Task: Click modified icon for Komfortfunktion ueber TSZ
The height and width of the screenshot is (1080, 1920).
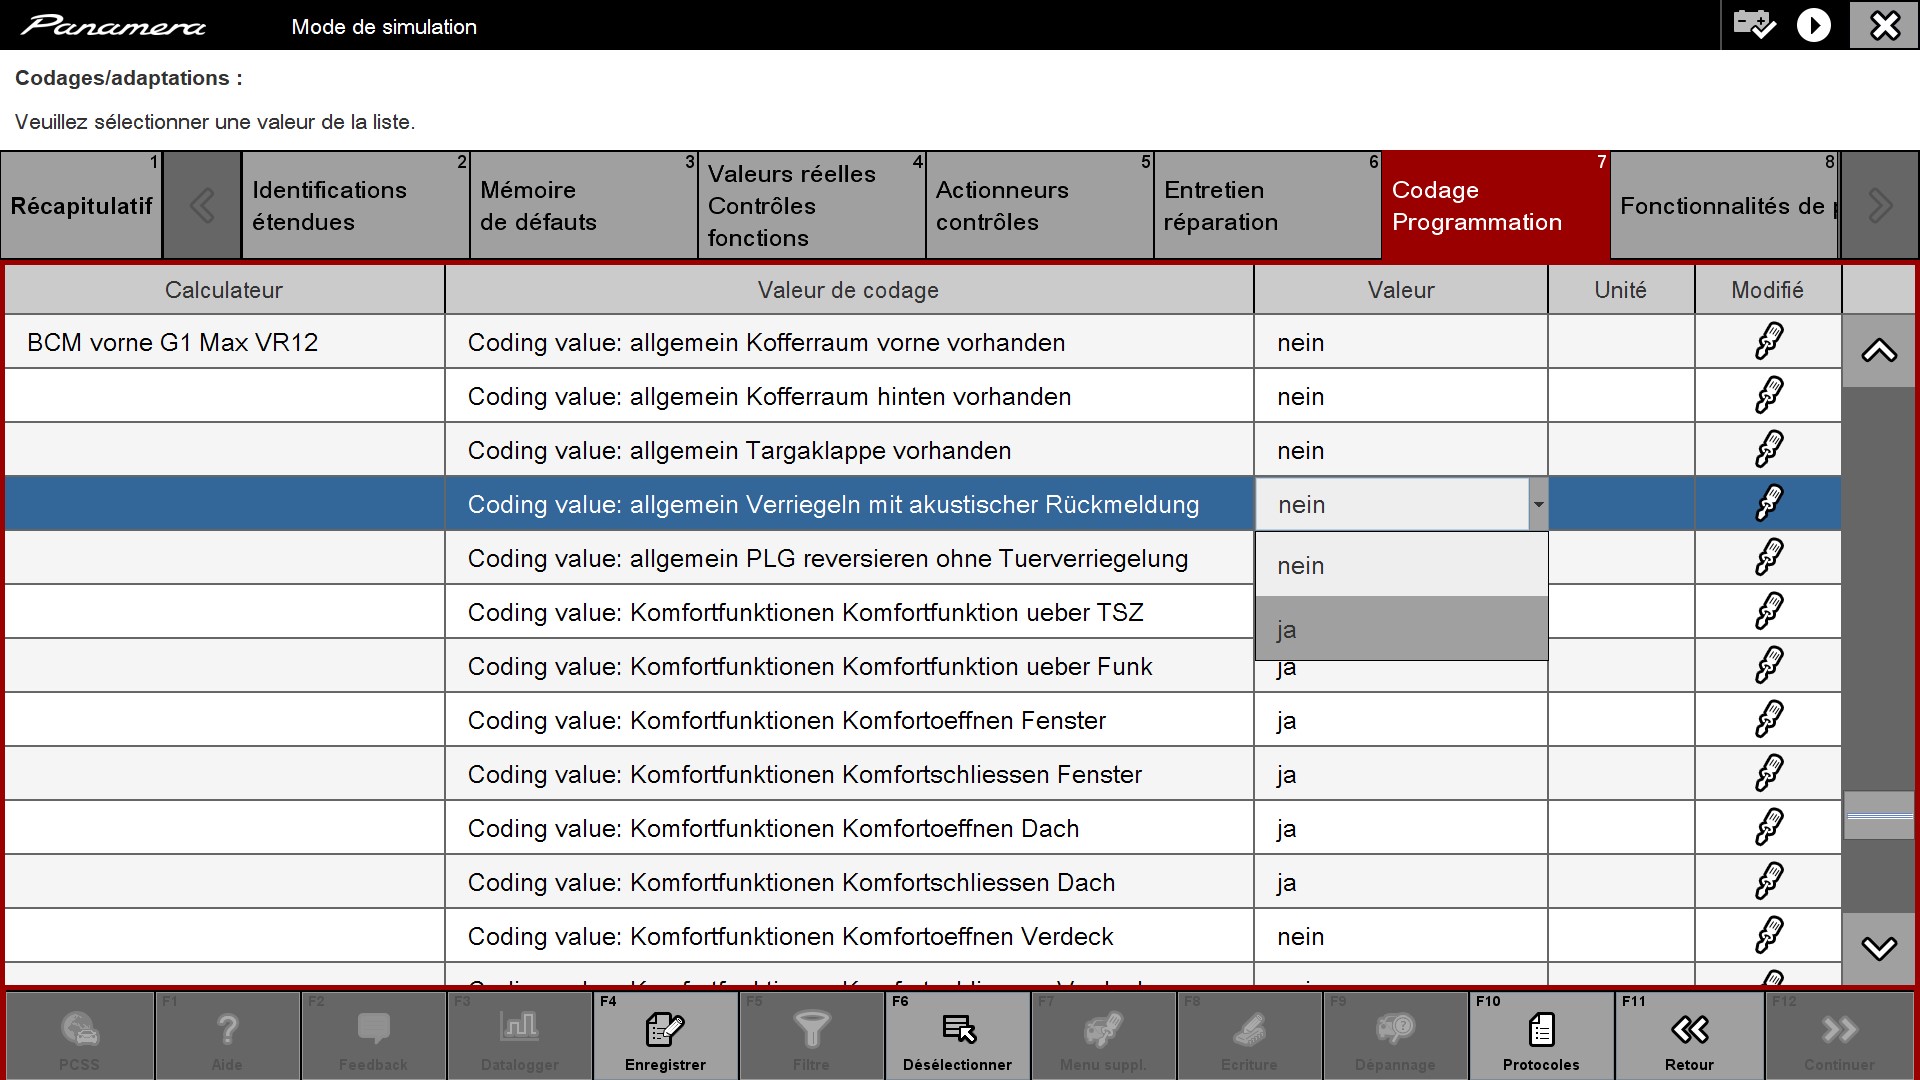Action: tap(1768, 612)
